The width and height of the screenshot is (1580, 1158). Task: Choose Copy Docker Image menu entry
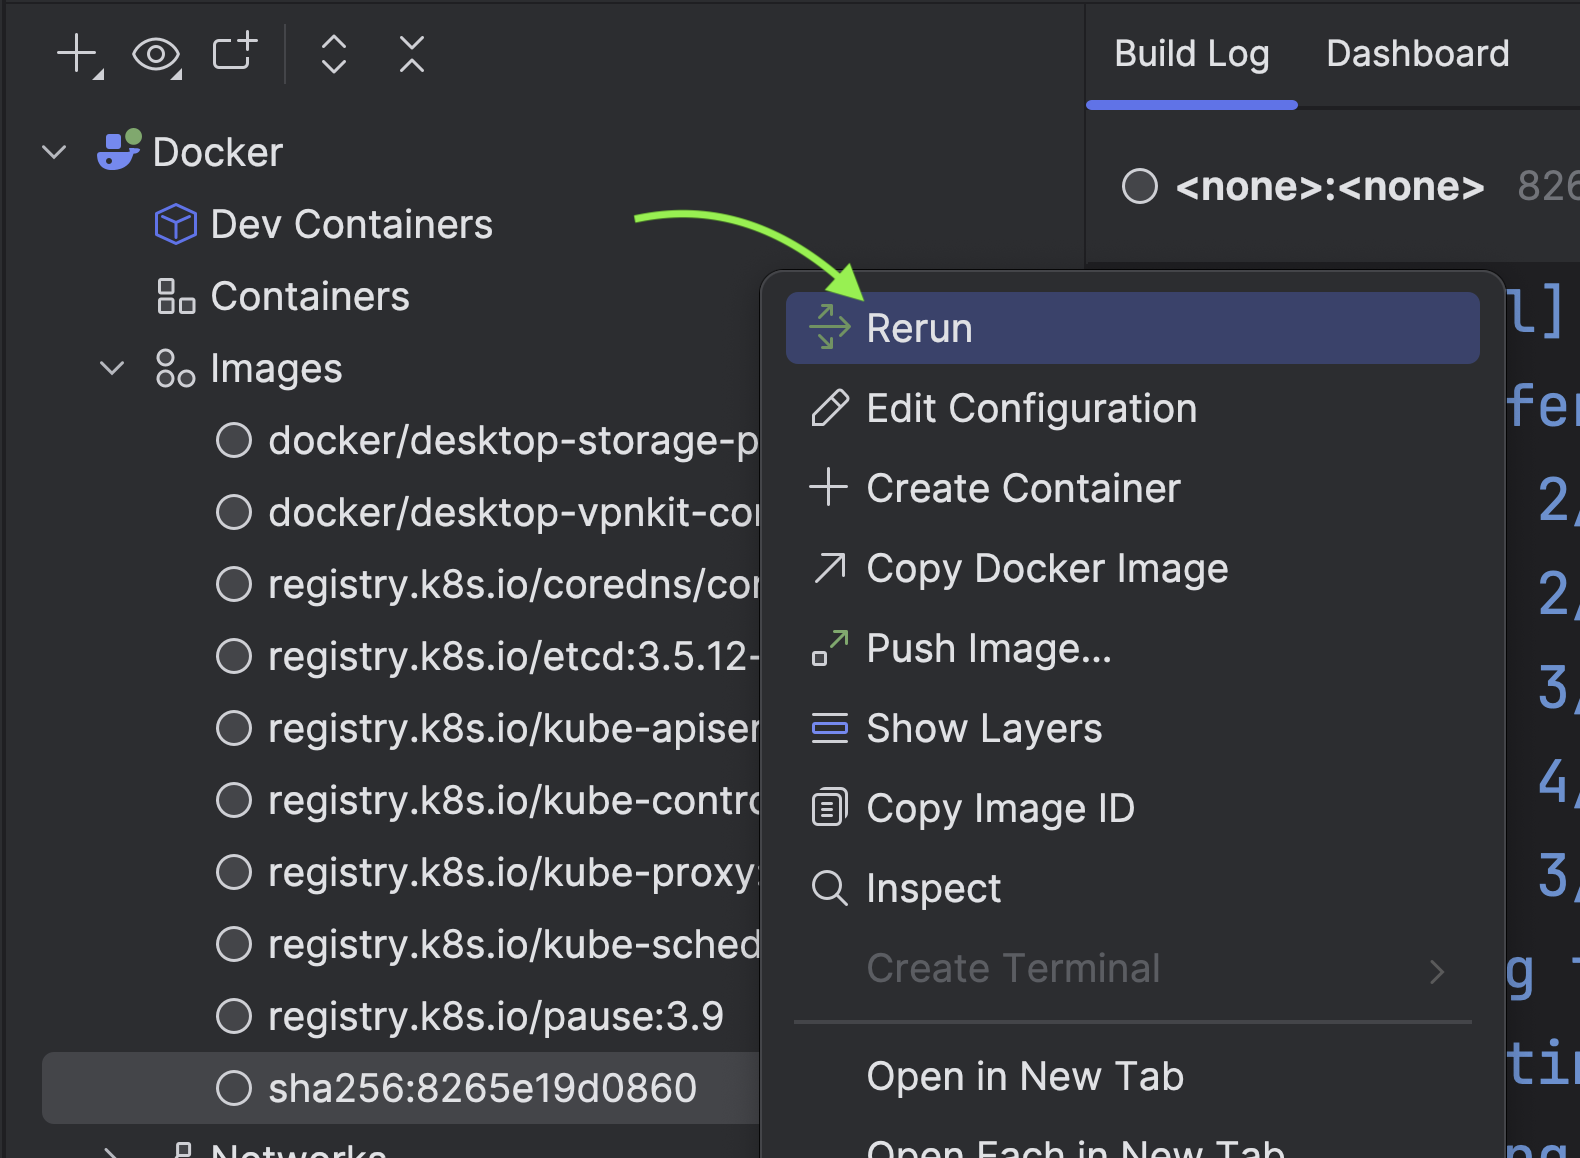[1133, 568]
